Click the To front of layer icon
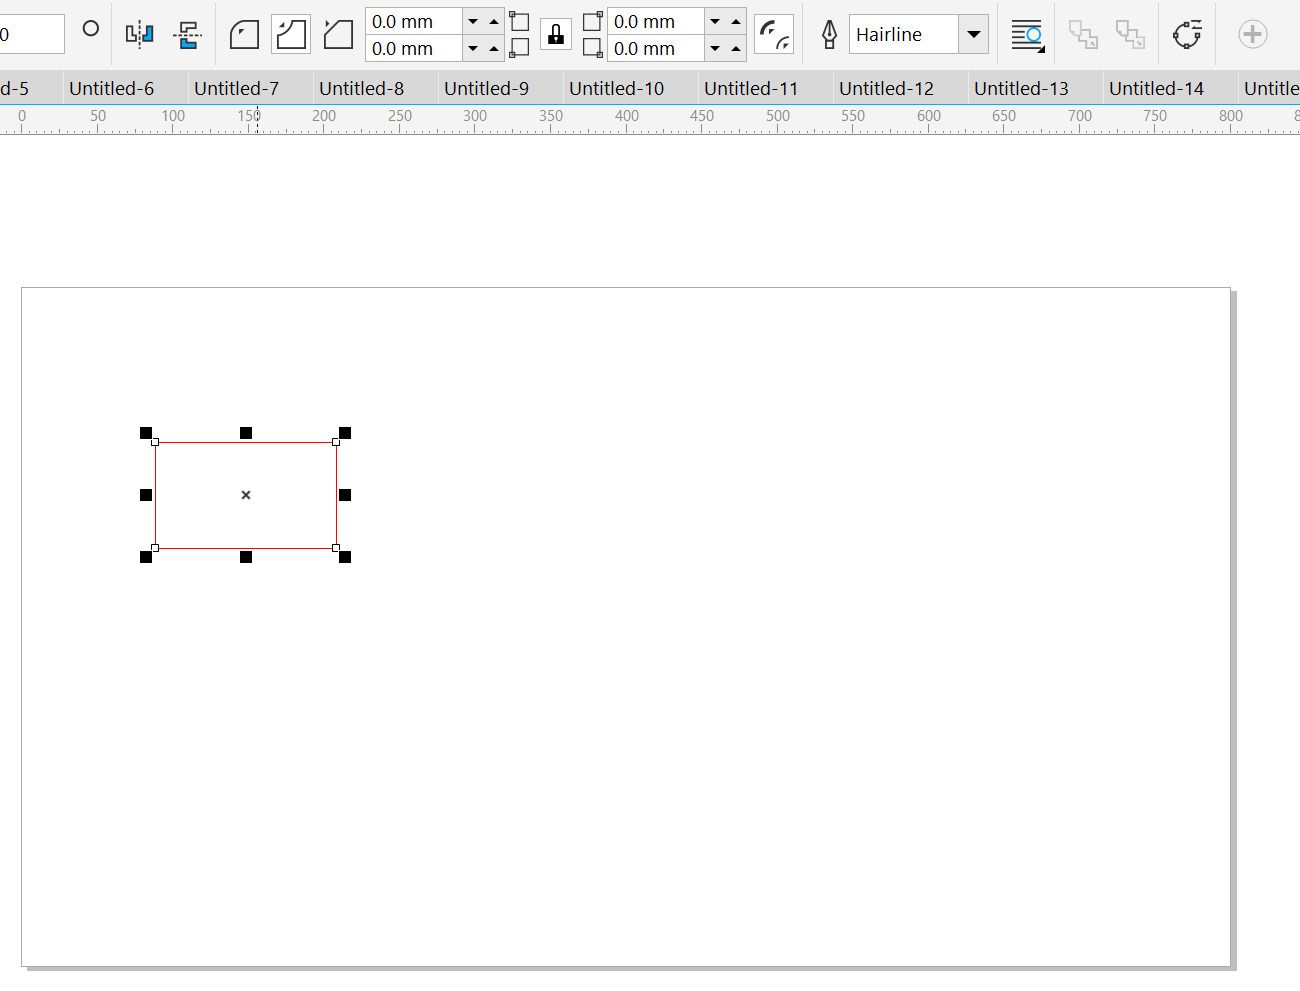Viewport: 1300px width, 991px height. point(1083,34)
